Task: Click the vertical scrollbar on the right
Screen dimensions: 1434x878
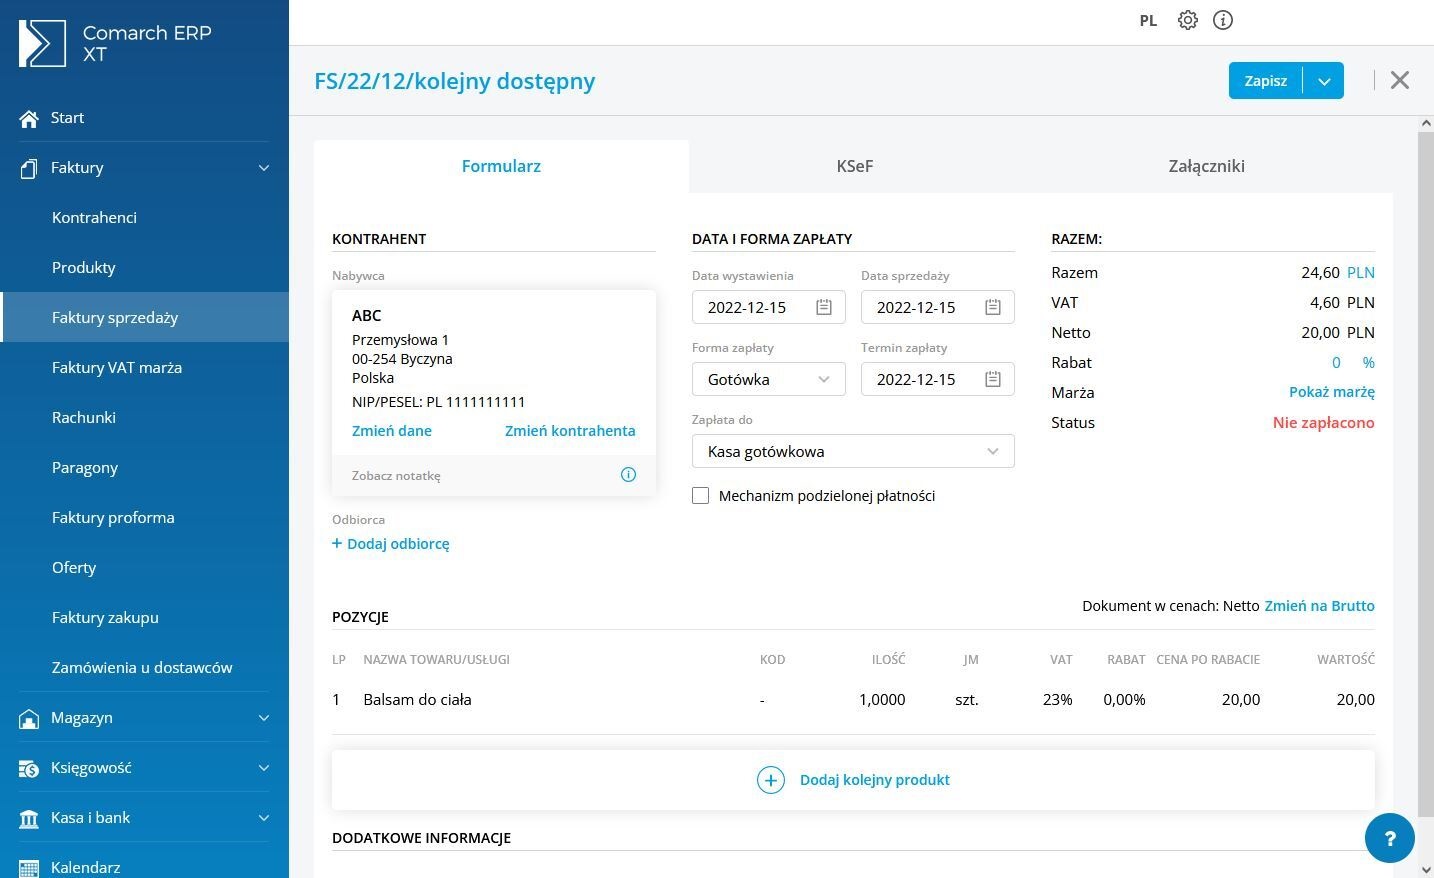Action: pyautogui.click(x=1427, y=400)
